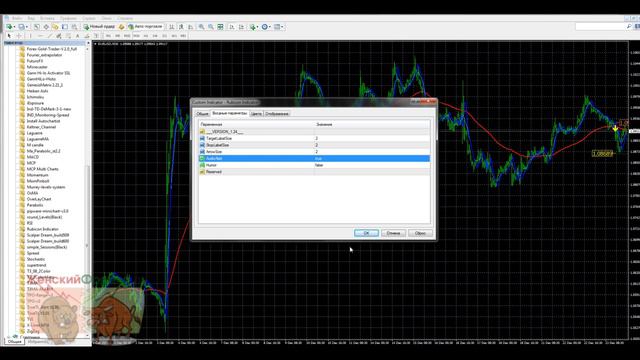This screenshot has height=360, width=640.
Task: Select the StopLabelSize parameter row
Action: point(314,145)
